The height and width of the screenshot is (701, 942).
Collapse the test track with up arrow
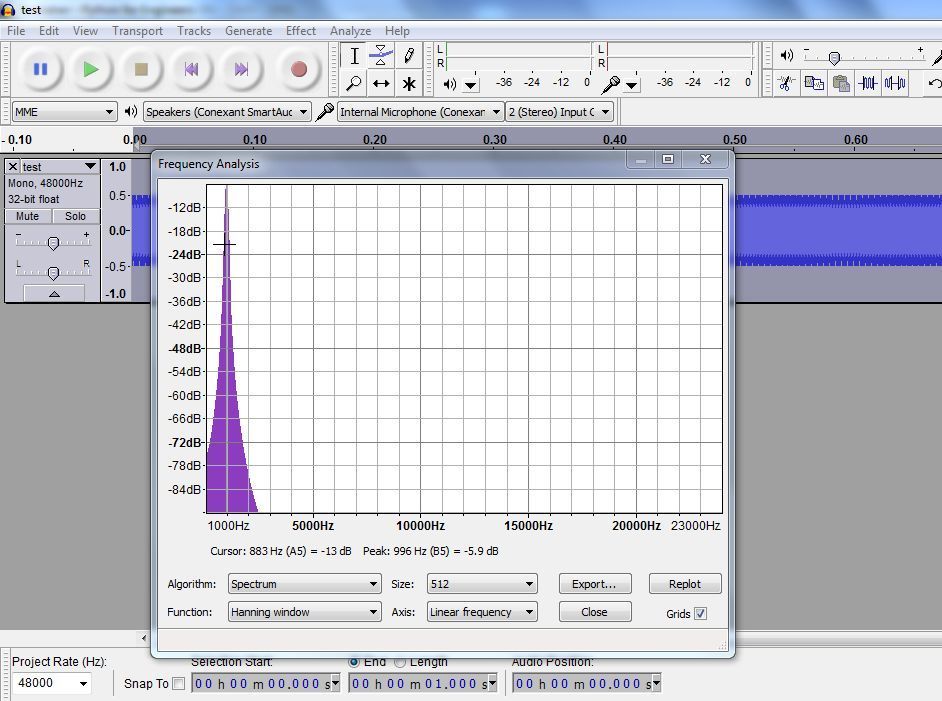[54, 294]
